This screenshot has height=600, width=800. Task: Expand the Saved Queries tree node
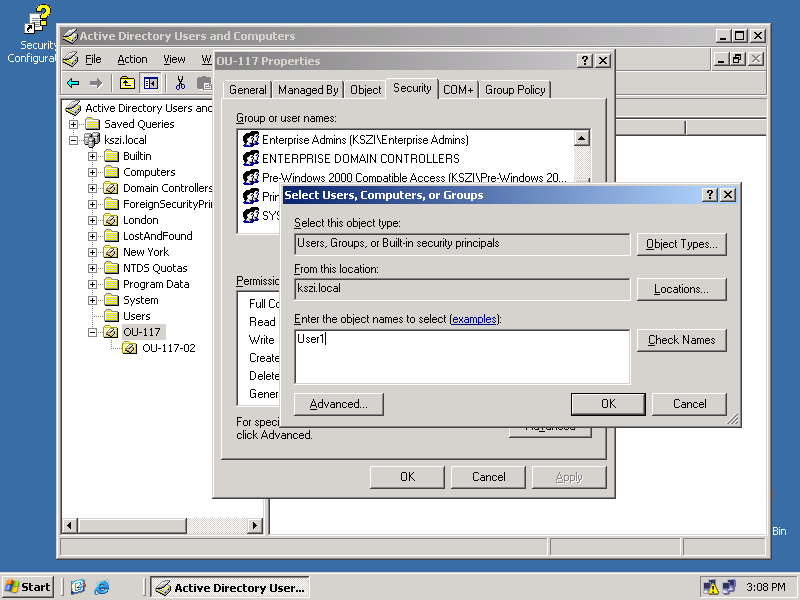[x=73, y=124]
